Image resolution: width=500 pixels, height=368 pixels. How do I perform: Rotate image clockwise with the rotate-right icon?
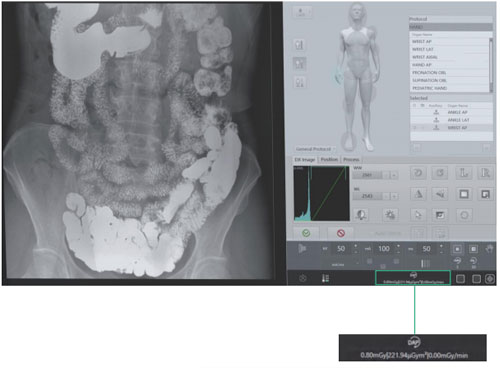click(440, 173)
